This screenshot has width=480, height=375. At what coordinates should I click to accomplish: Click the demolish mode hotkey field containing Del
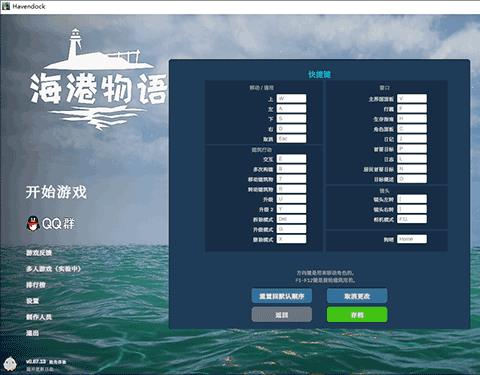[291, 219]
